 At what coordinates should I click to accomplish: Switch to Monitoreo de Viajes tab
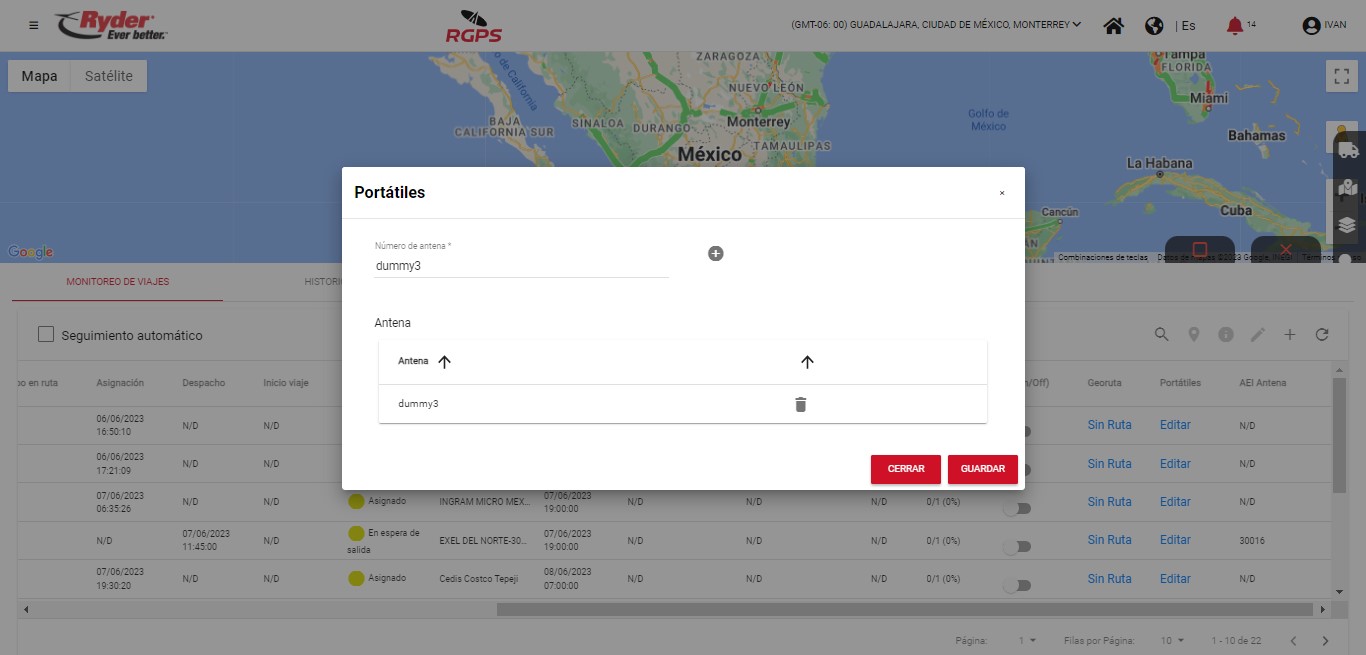(x=118, y=282)
